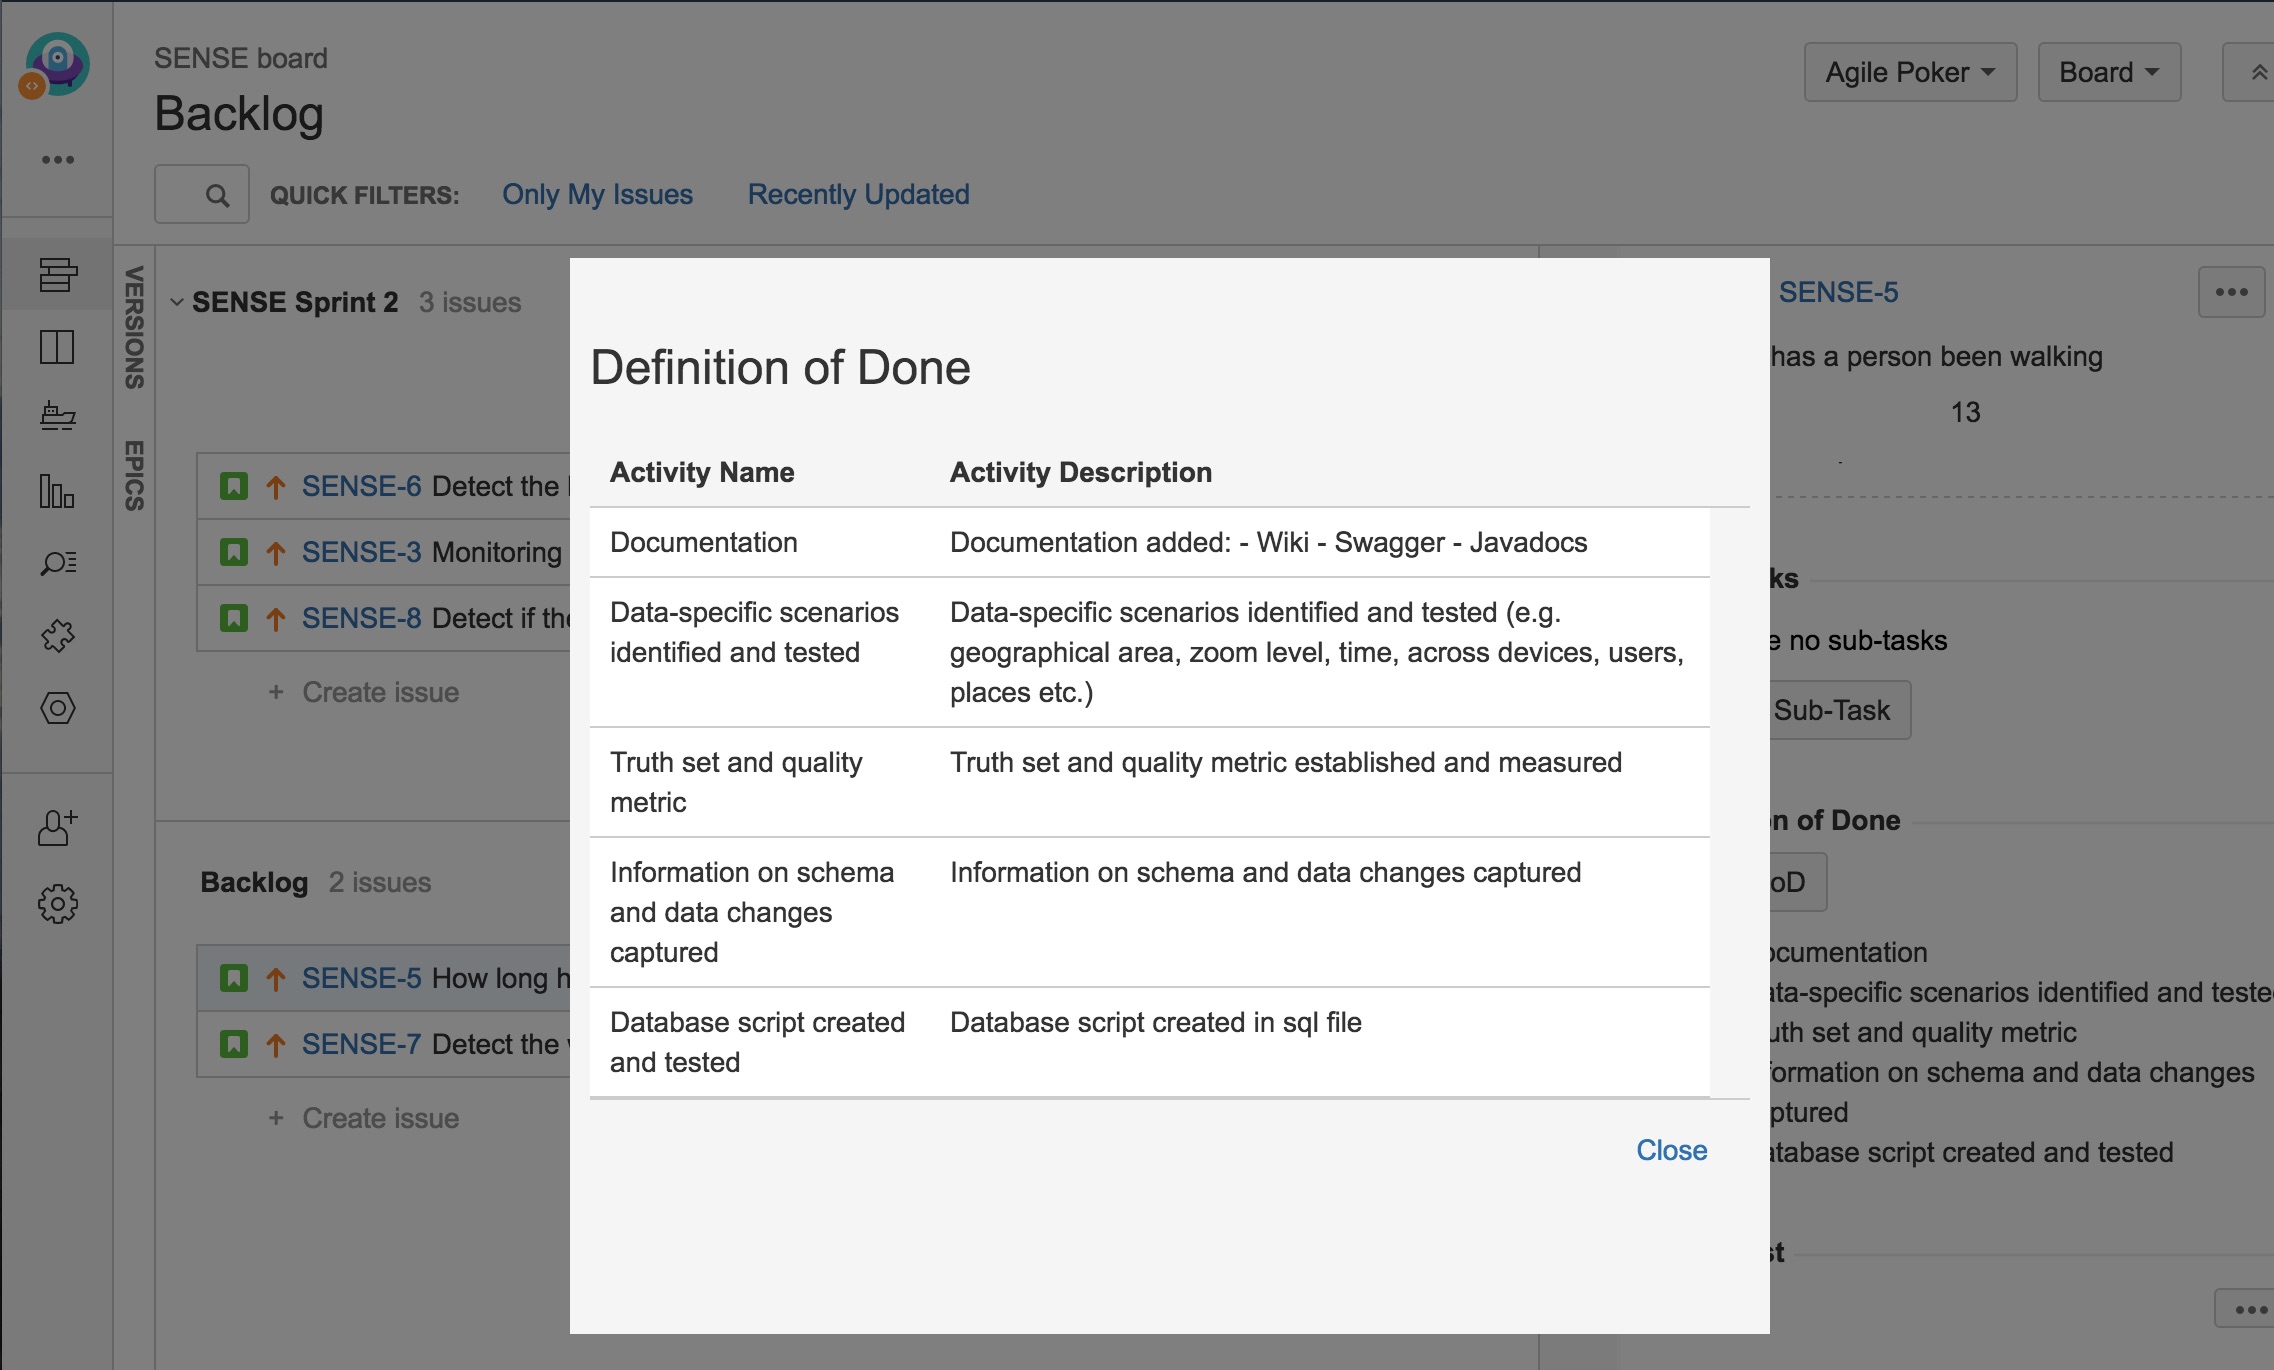Toggle the Recently Updated quick filter
This screenshot has height=1370, width=2274.
(x=858, y=194)
